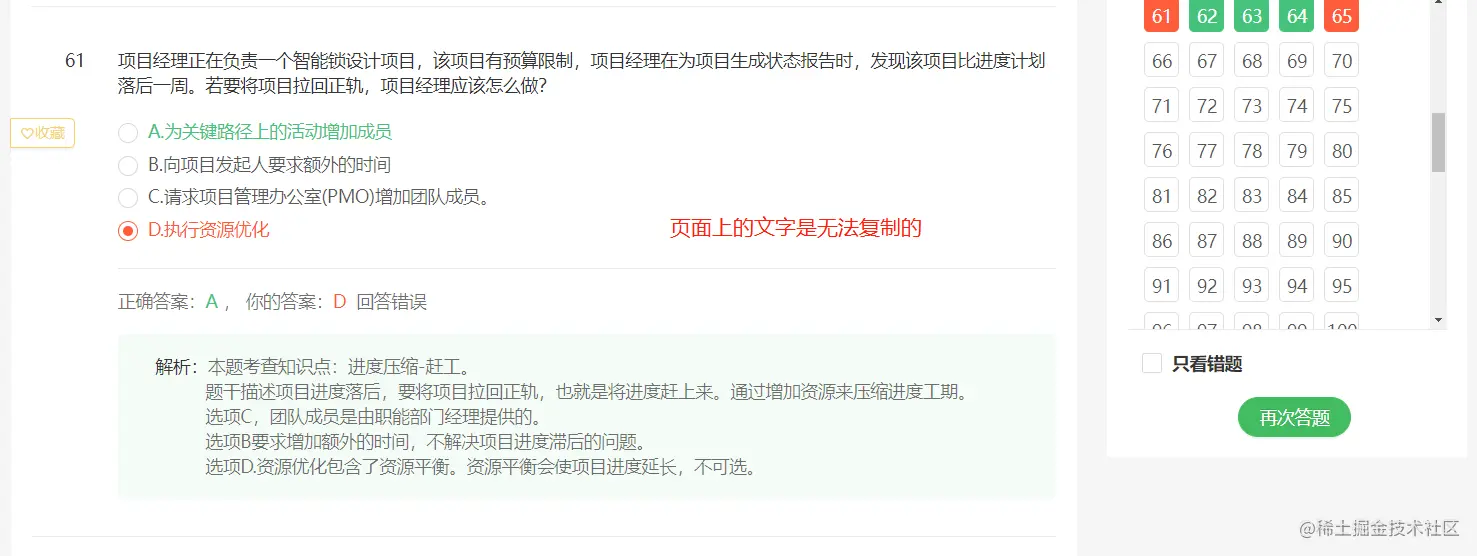
Task: Click the question list scrollbar thumb
Action: (1439, 142)
